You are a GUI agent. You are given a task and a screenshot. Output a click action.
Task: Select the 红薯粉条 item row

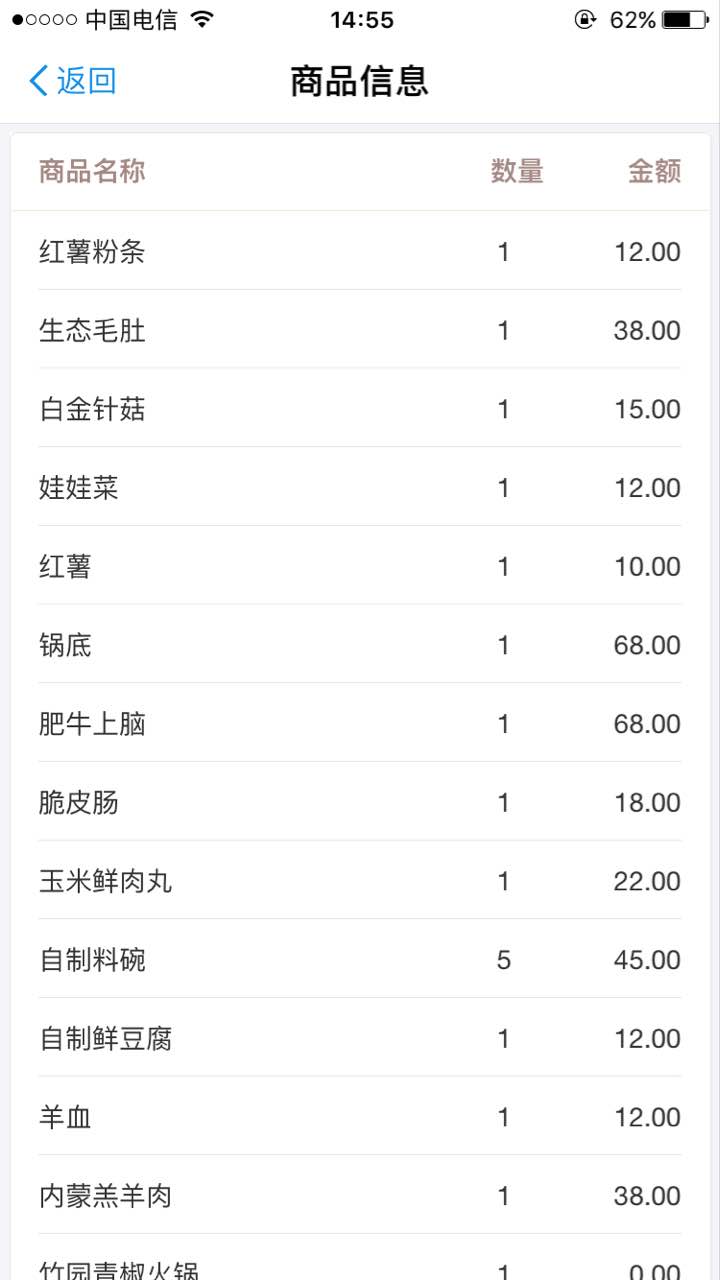(x=360, y=252)
